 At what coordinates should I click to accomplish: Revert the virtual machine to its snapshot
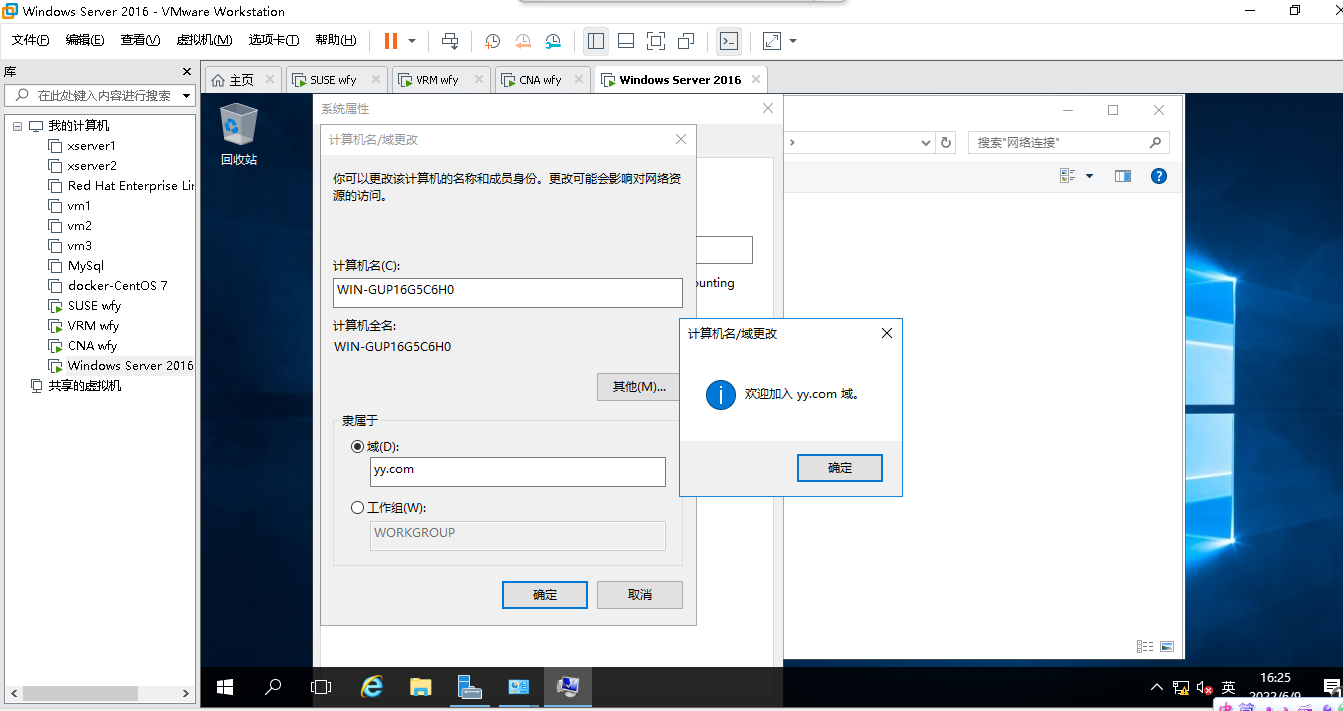[x=523, y=41]
